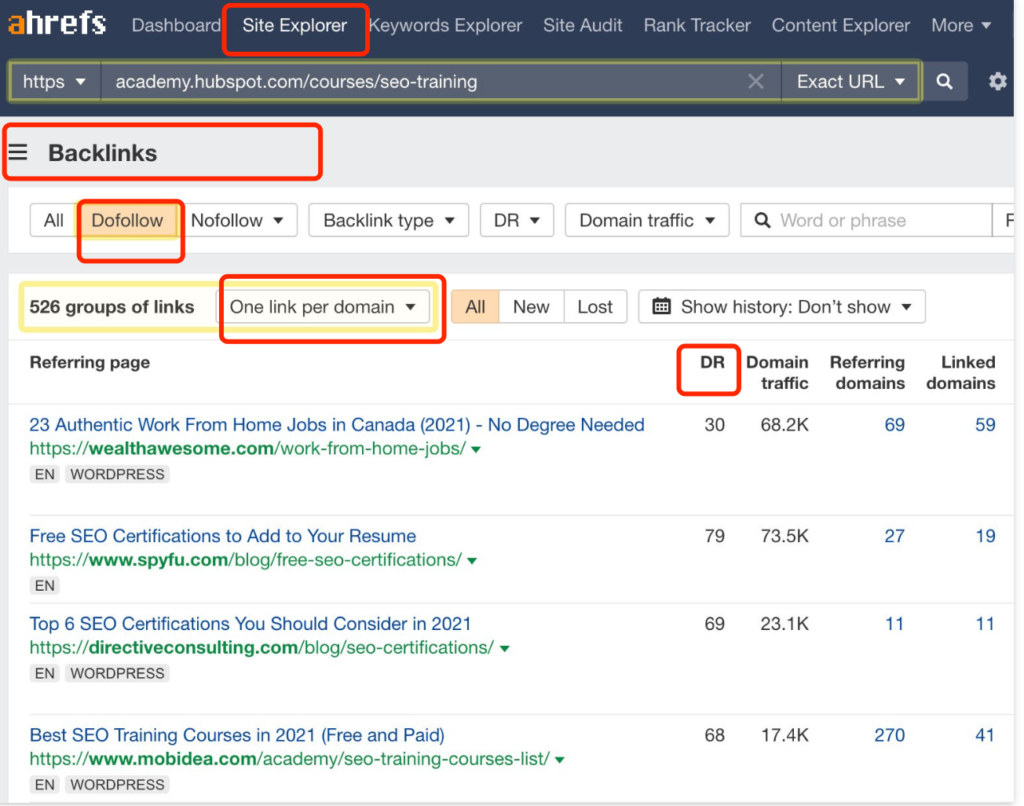Sort by Domain traffic column

tap(777, 372)
